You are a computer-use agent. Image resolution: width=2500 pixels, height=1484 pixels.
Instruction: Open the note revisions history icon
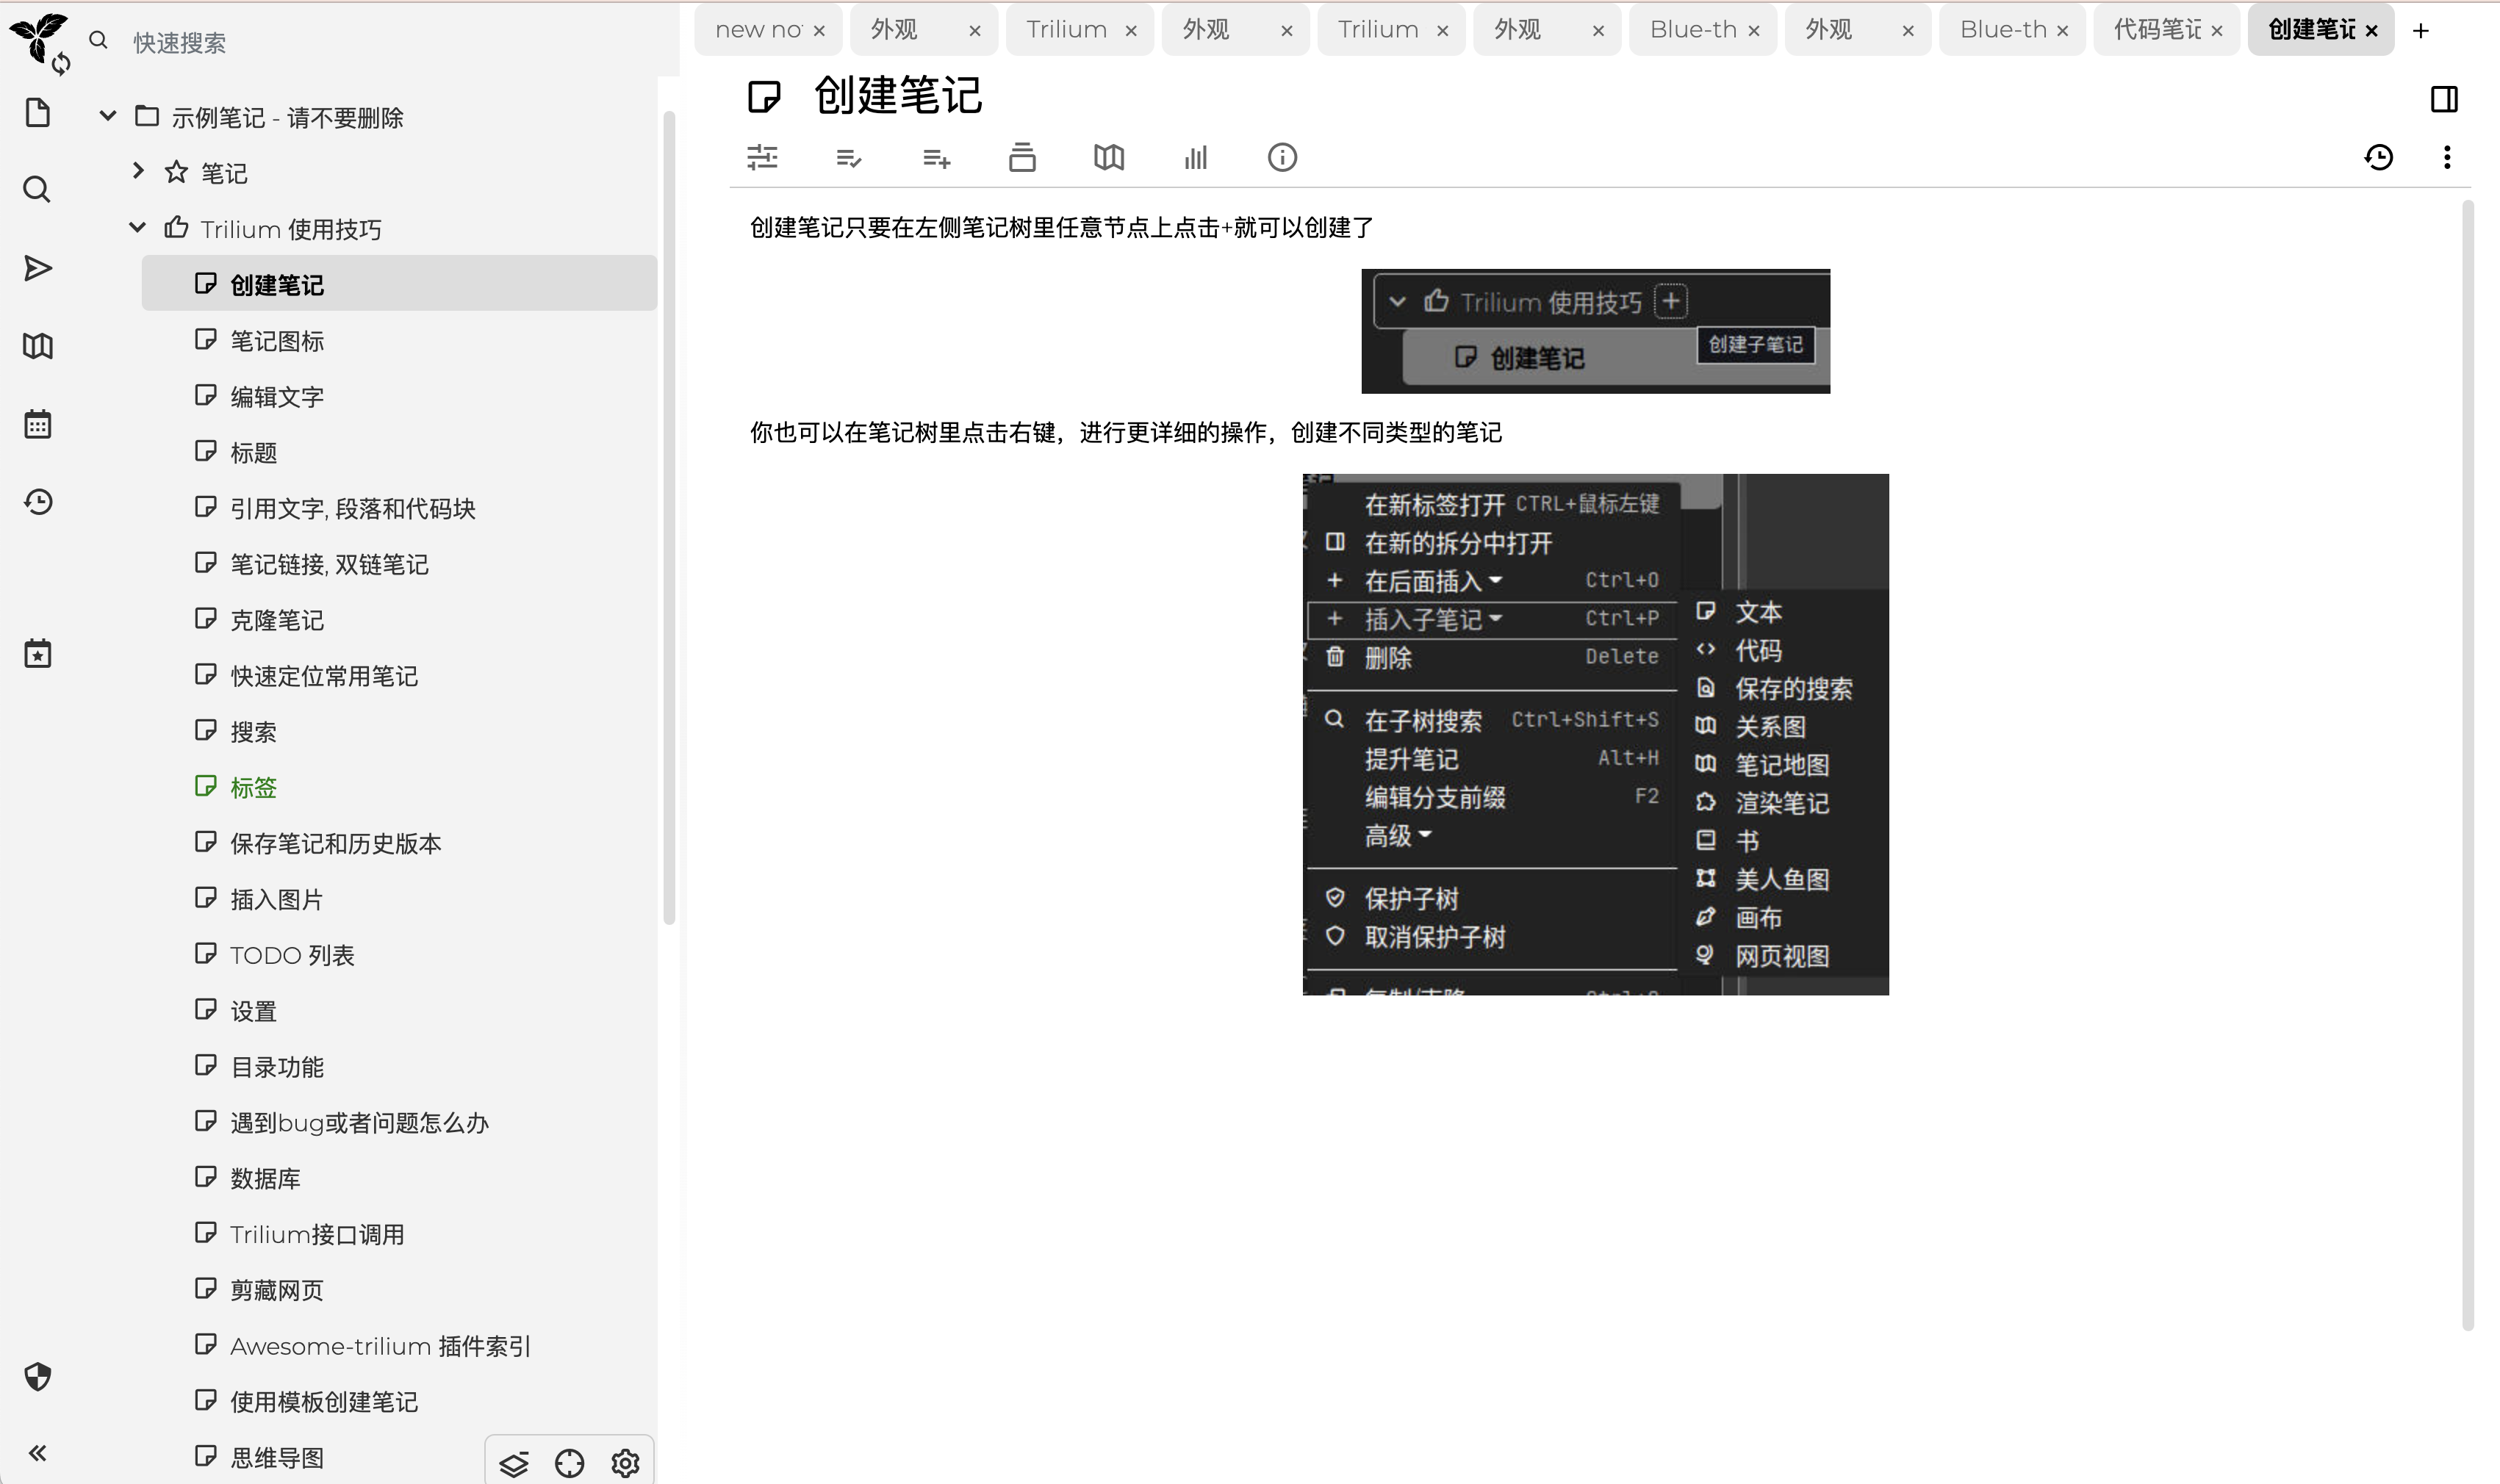pyautogui.click(x=2378, y=157)
